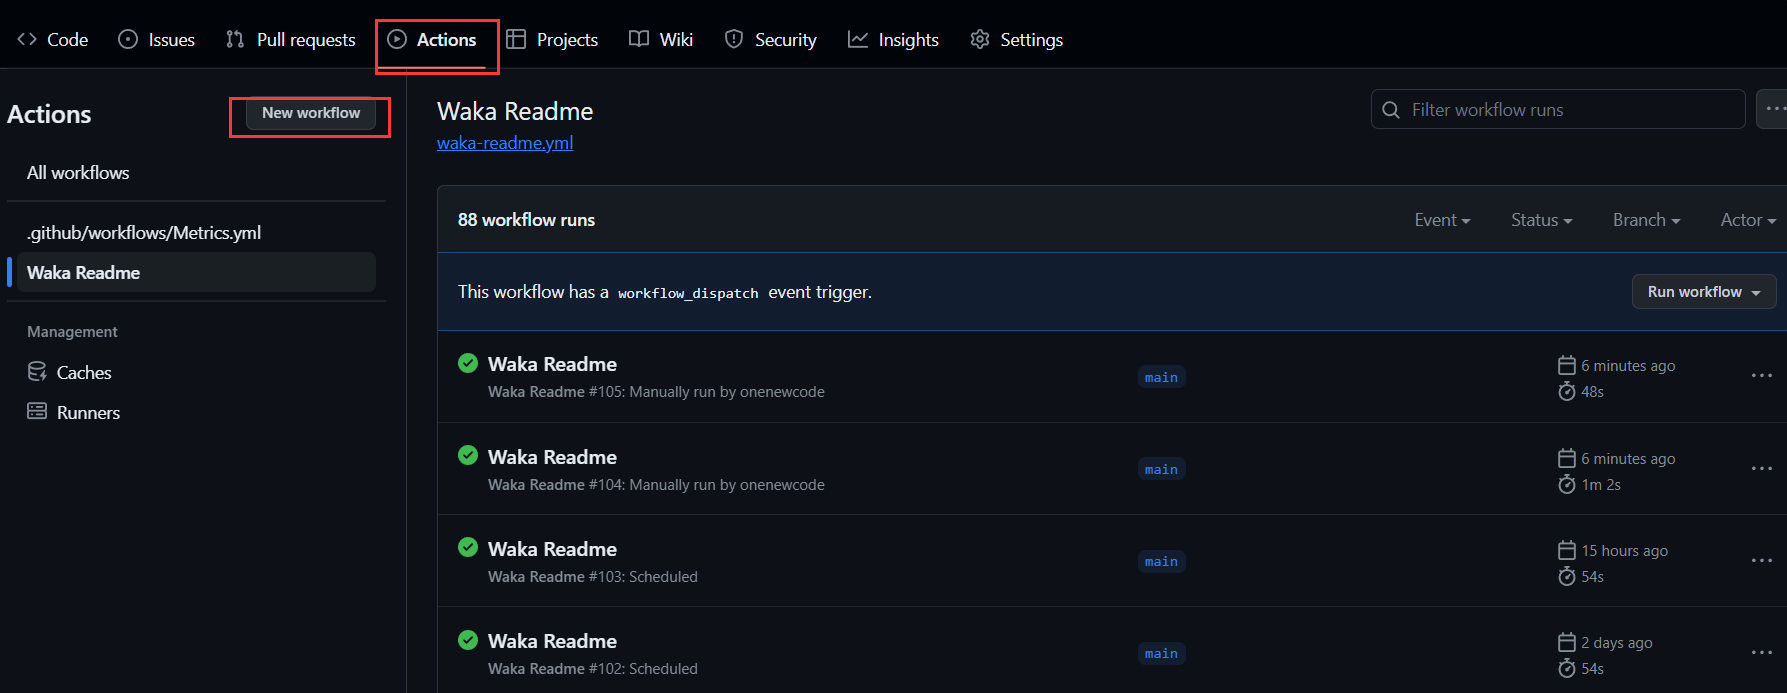Click calendar icon beside 15 hours ago
This screenshot has width=1787, height=693.
coord(1567,550)
